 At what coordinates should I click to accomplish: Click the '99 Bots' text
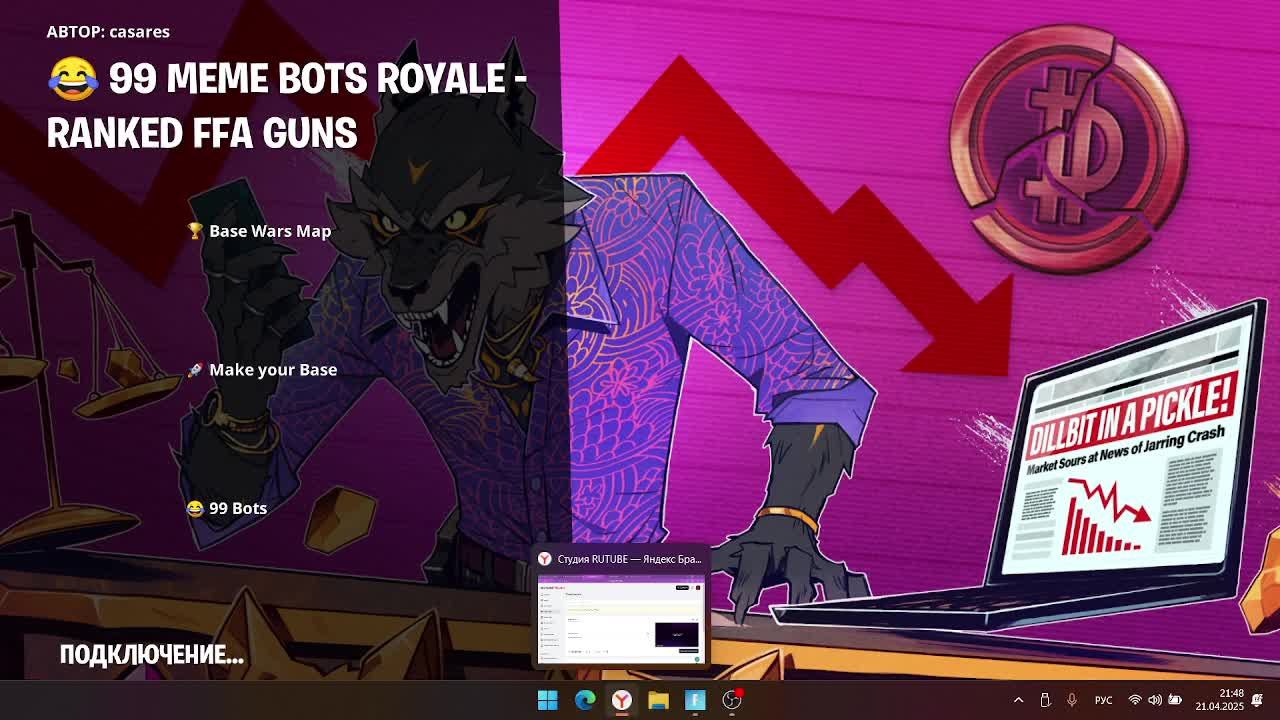pos(238,508)
